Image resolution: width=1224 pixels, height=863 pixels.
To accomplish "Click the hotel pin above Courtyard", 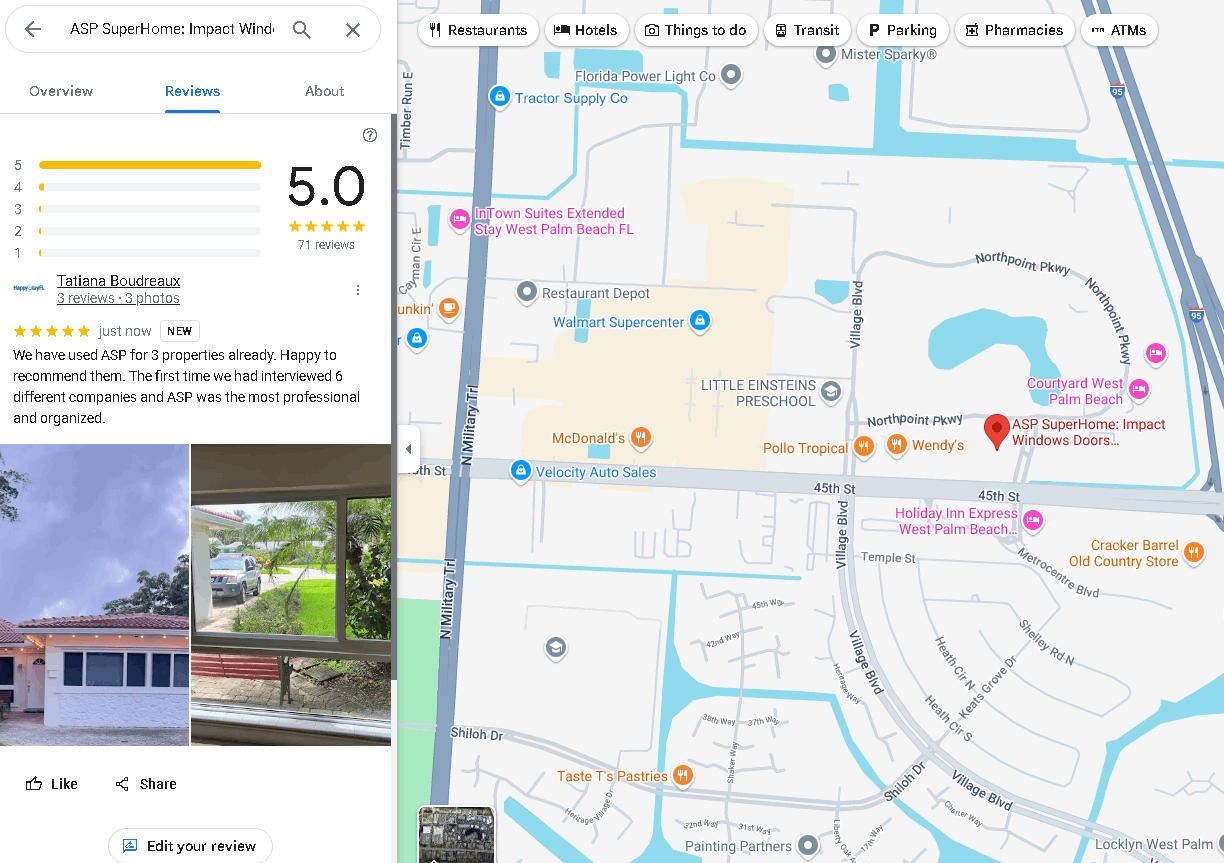I will [x=1155, y=352].
